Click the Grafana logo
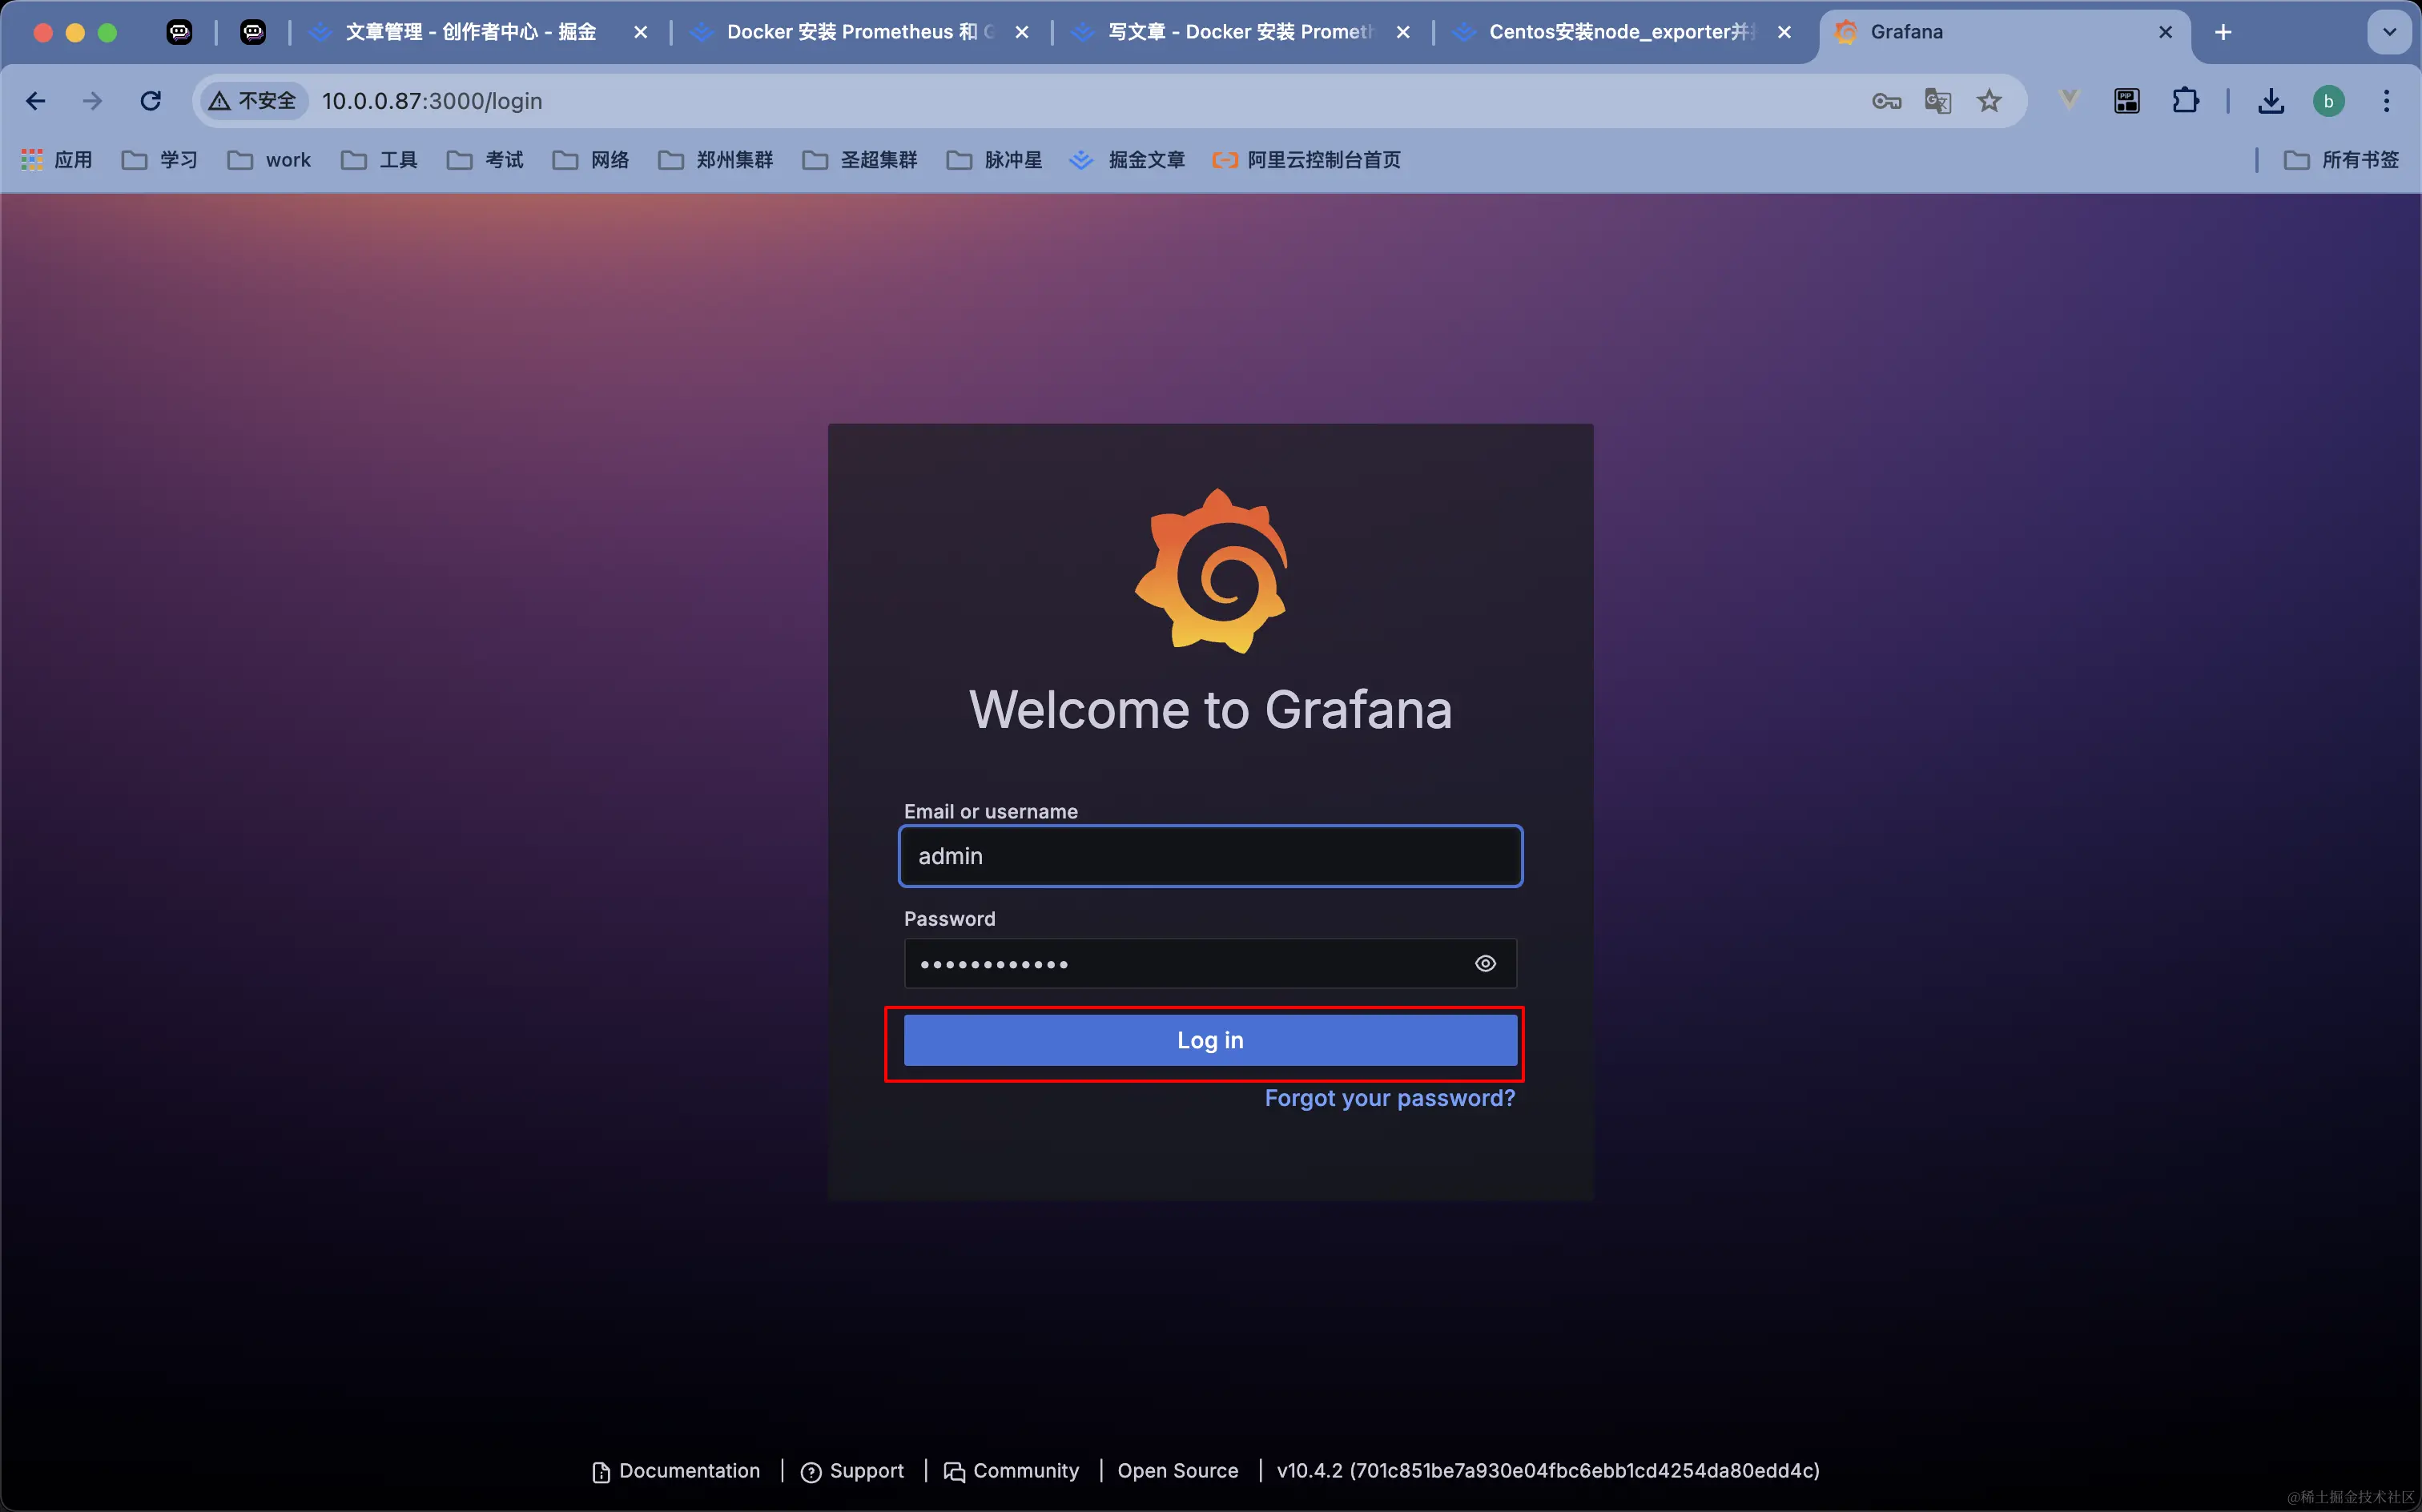 (x=1211, y=571)
